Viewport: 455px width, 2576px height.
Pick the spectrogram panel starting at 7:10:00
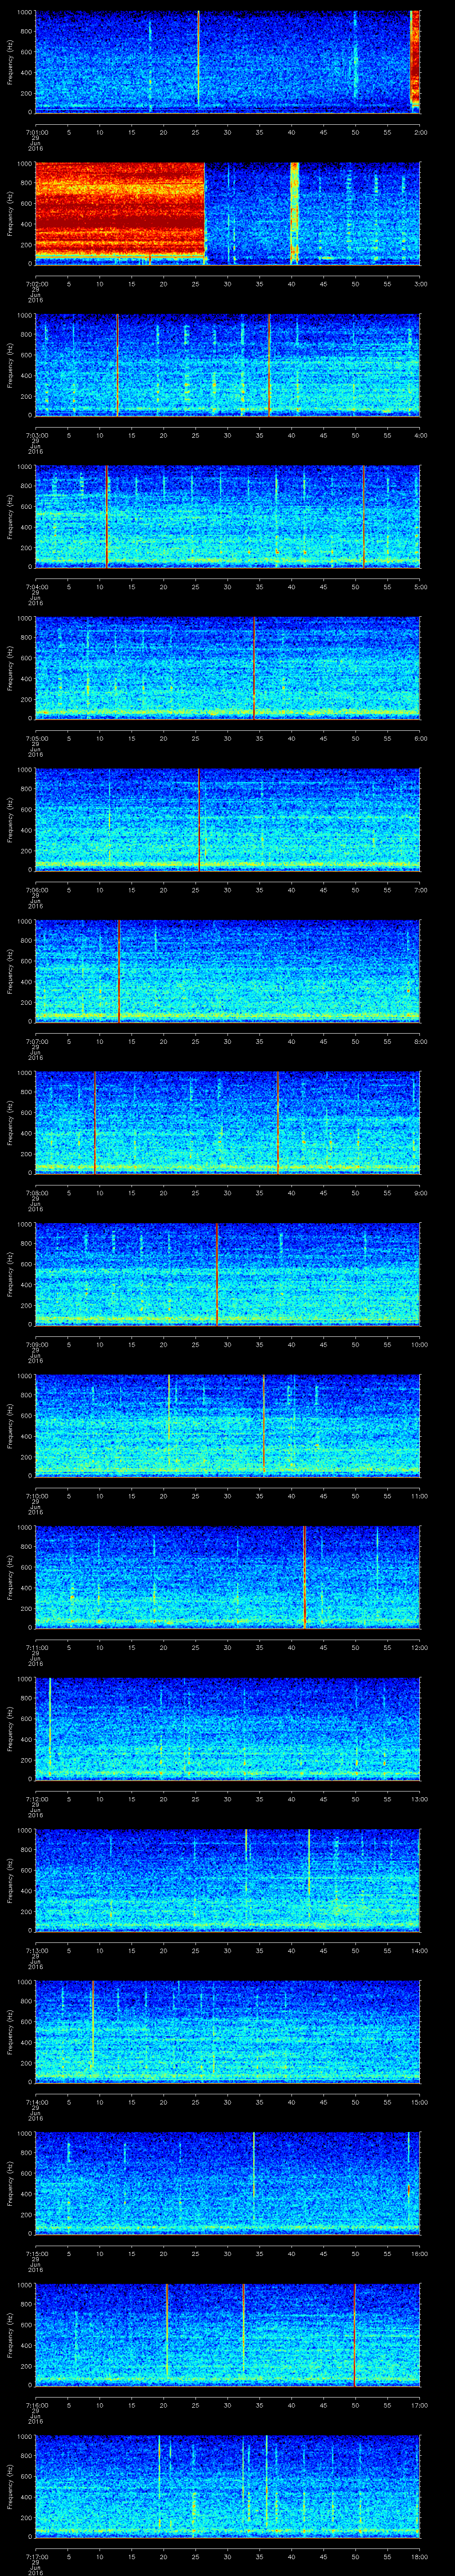pyautogui.click(x=228, y=1425)
